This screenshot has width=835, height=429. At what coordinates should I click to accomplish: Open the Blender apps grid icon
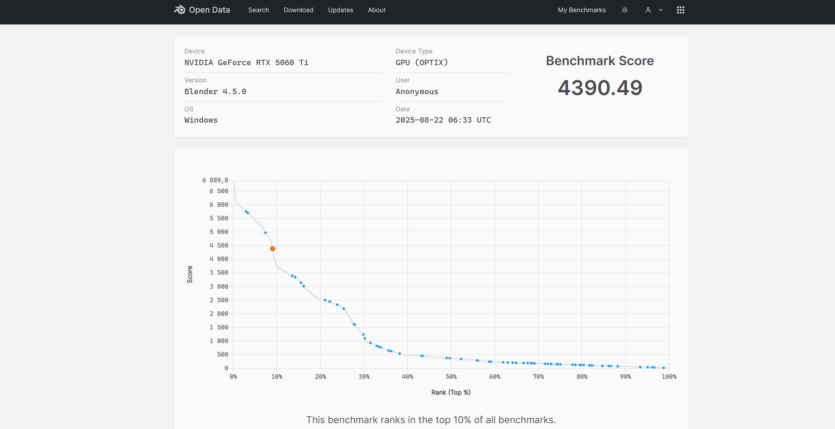point(681,10)
